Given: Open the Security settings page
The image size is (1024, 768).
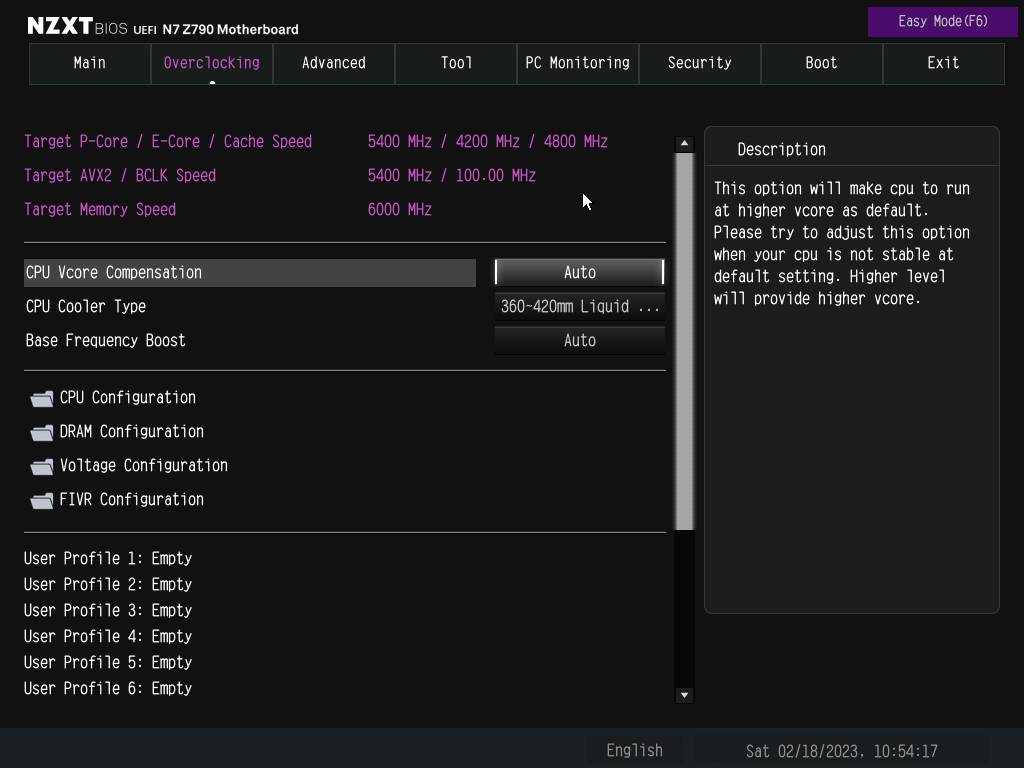Looking at the screenshot, I should pos(699,63).
